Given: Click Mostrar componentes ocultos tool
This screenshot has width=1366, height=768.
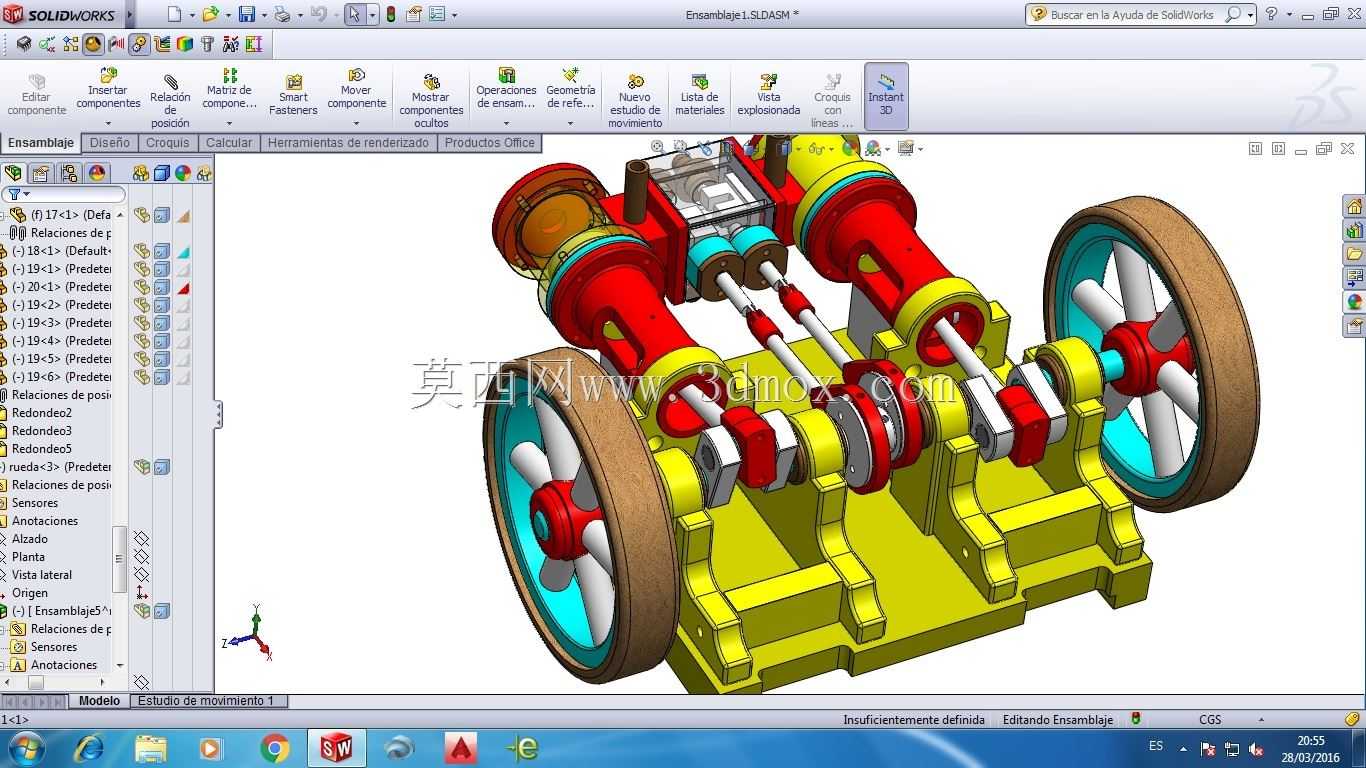Looking at the screenshot, I should (431, 102).
